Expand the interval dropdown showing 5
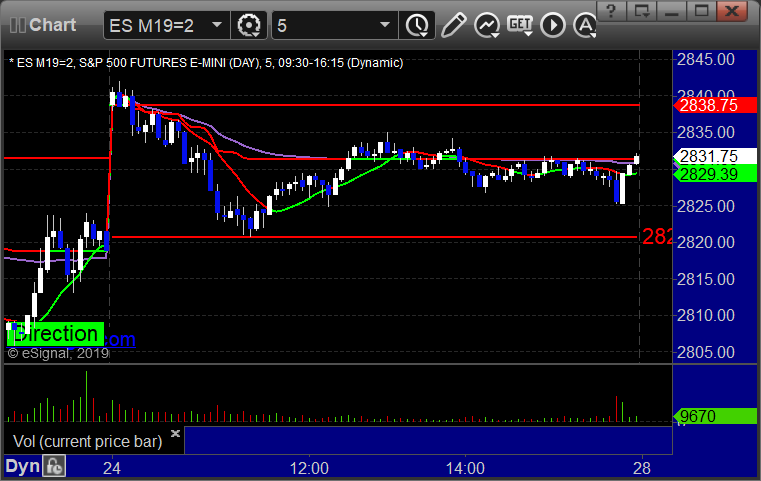This screenshot has height=481, width=761. coord(385,25)
